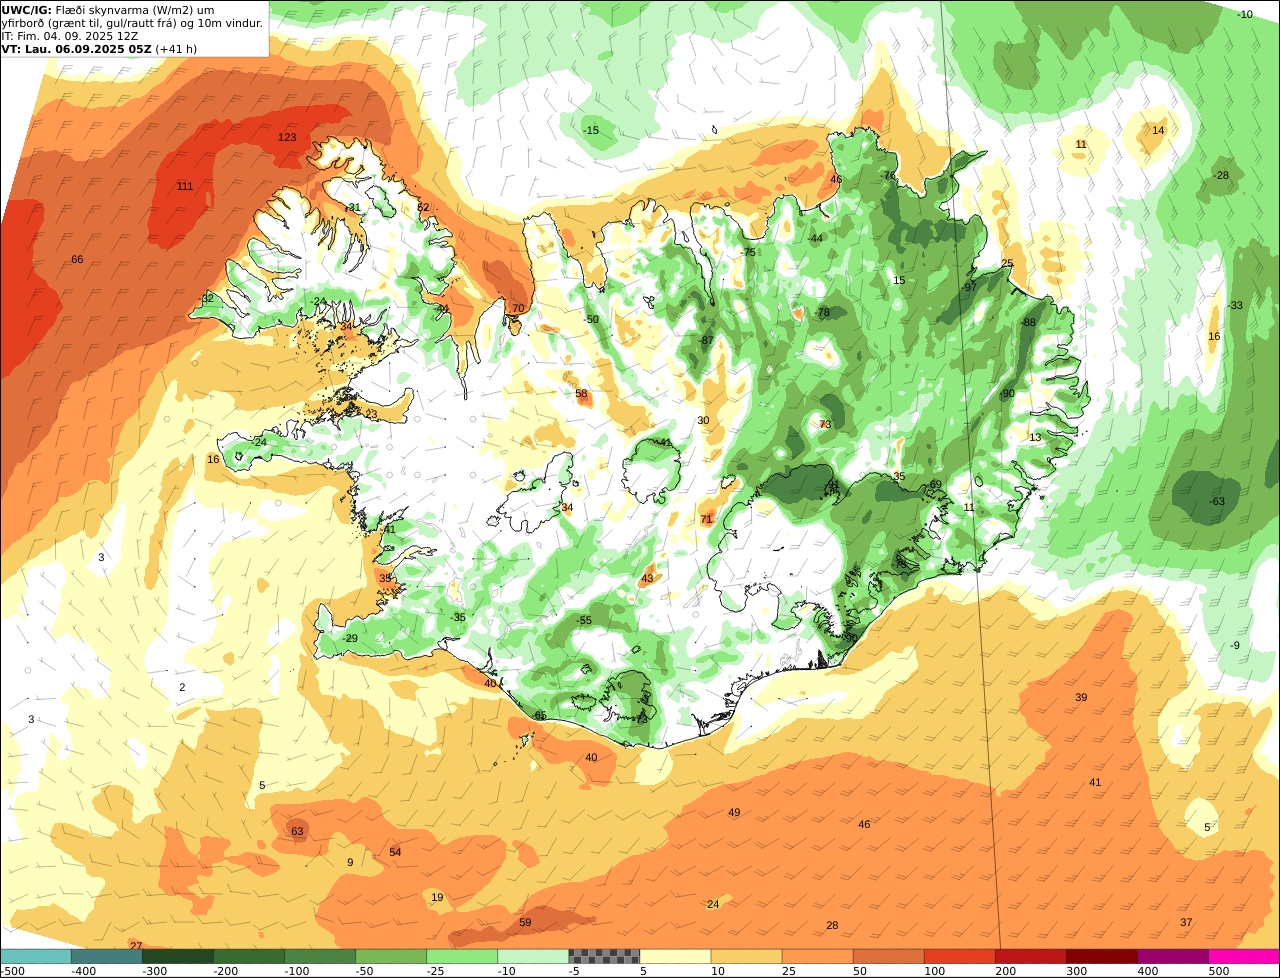Click the '23' value on the Snæfellsnes peninsula
This screenshot has height=978, width=1280.
[x=371, y=413]
